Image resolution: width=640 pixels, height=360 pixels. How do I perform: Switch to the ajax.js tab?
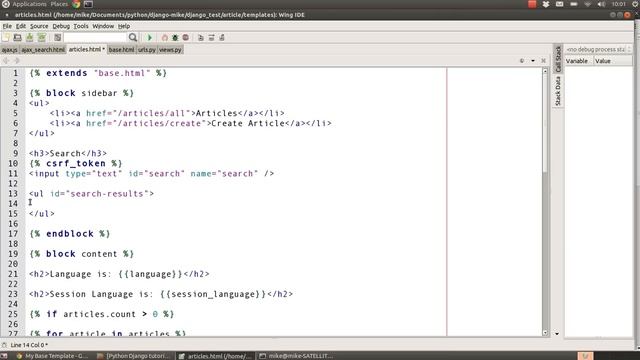click(9, 50)
